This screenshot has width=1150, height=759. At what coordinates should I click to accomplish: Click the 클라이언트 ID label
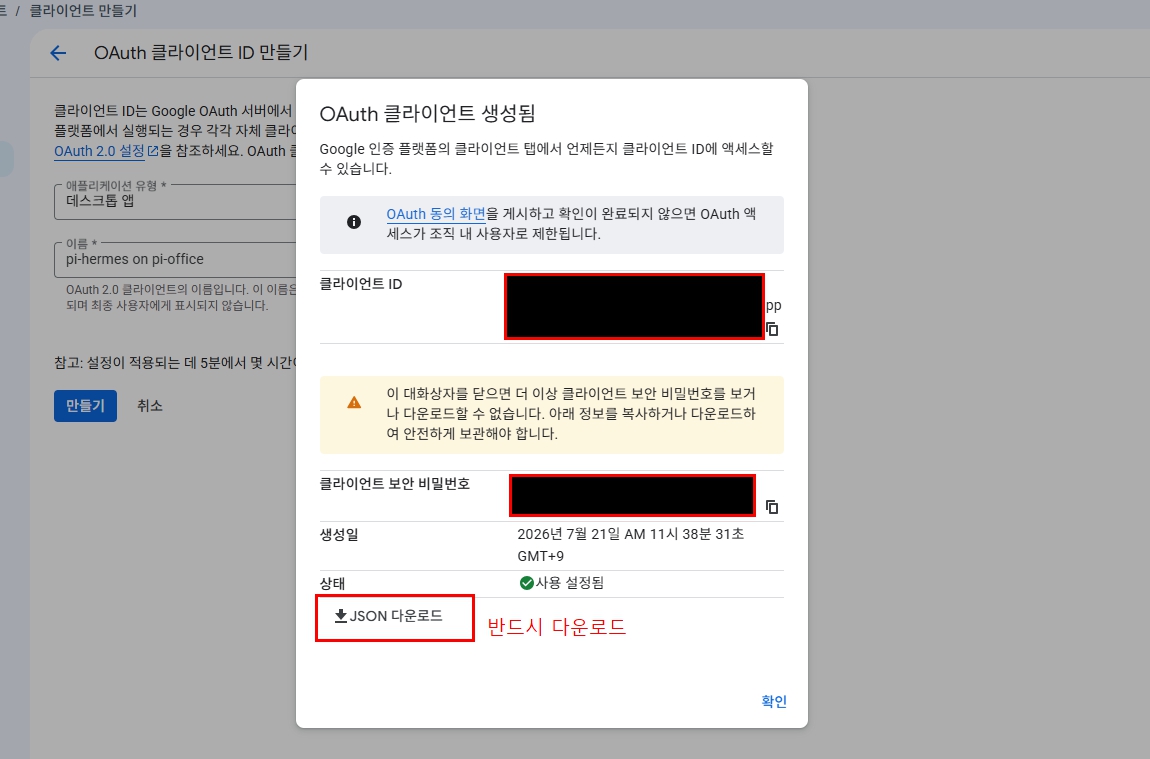click(361, 284)
